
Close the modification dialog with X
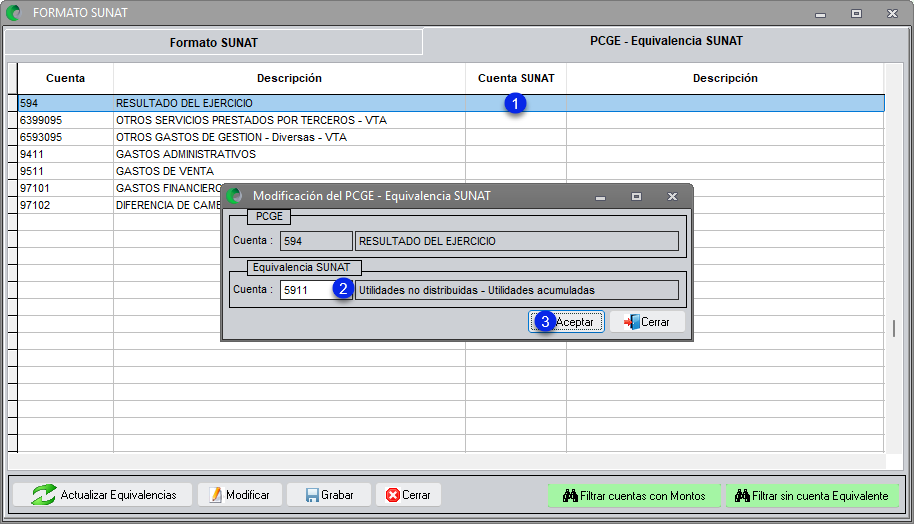pos(672,196)
